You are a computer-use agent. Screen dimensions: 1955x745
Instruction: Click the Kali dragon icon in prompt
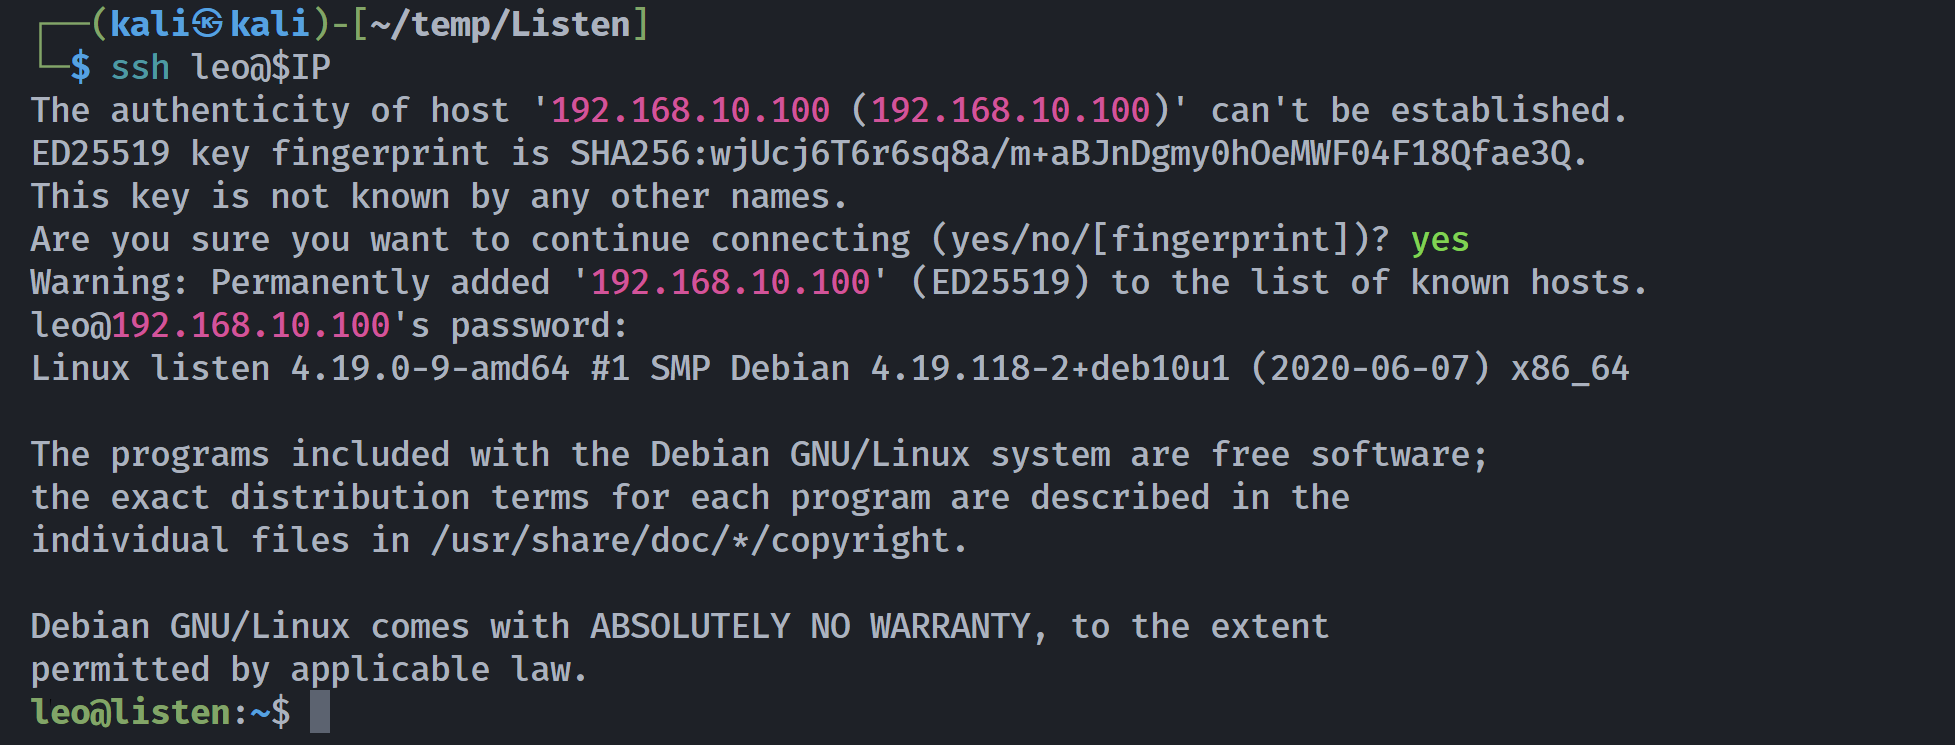pyautogui.click(x=207, y=24)
